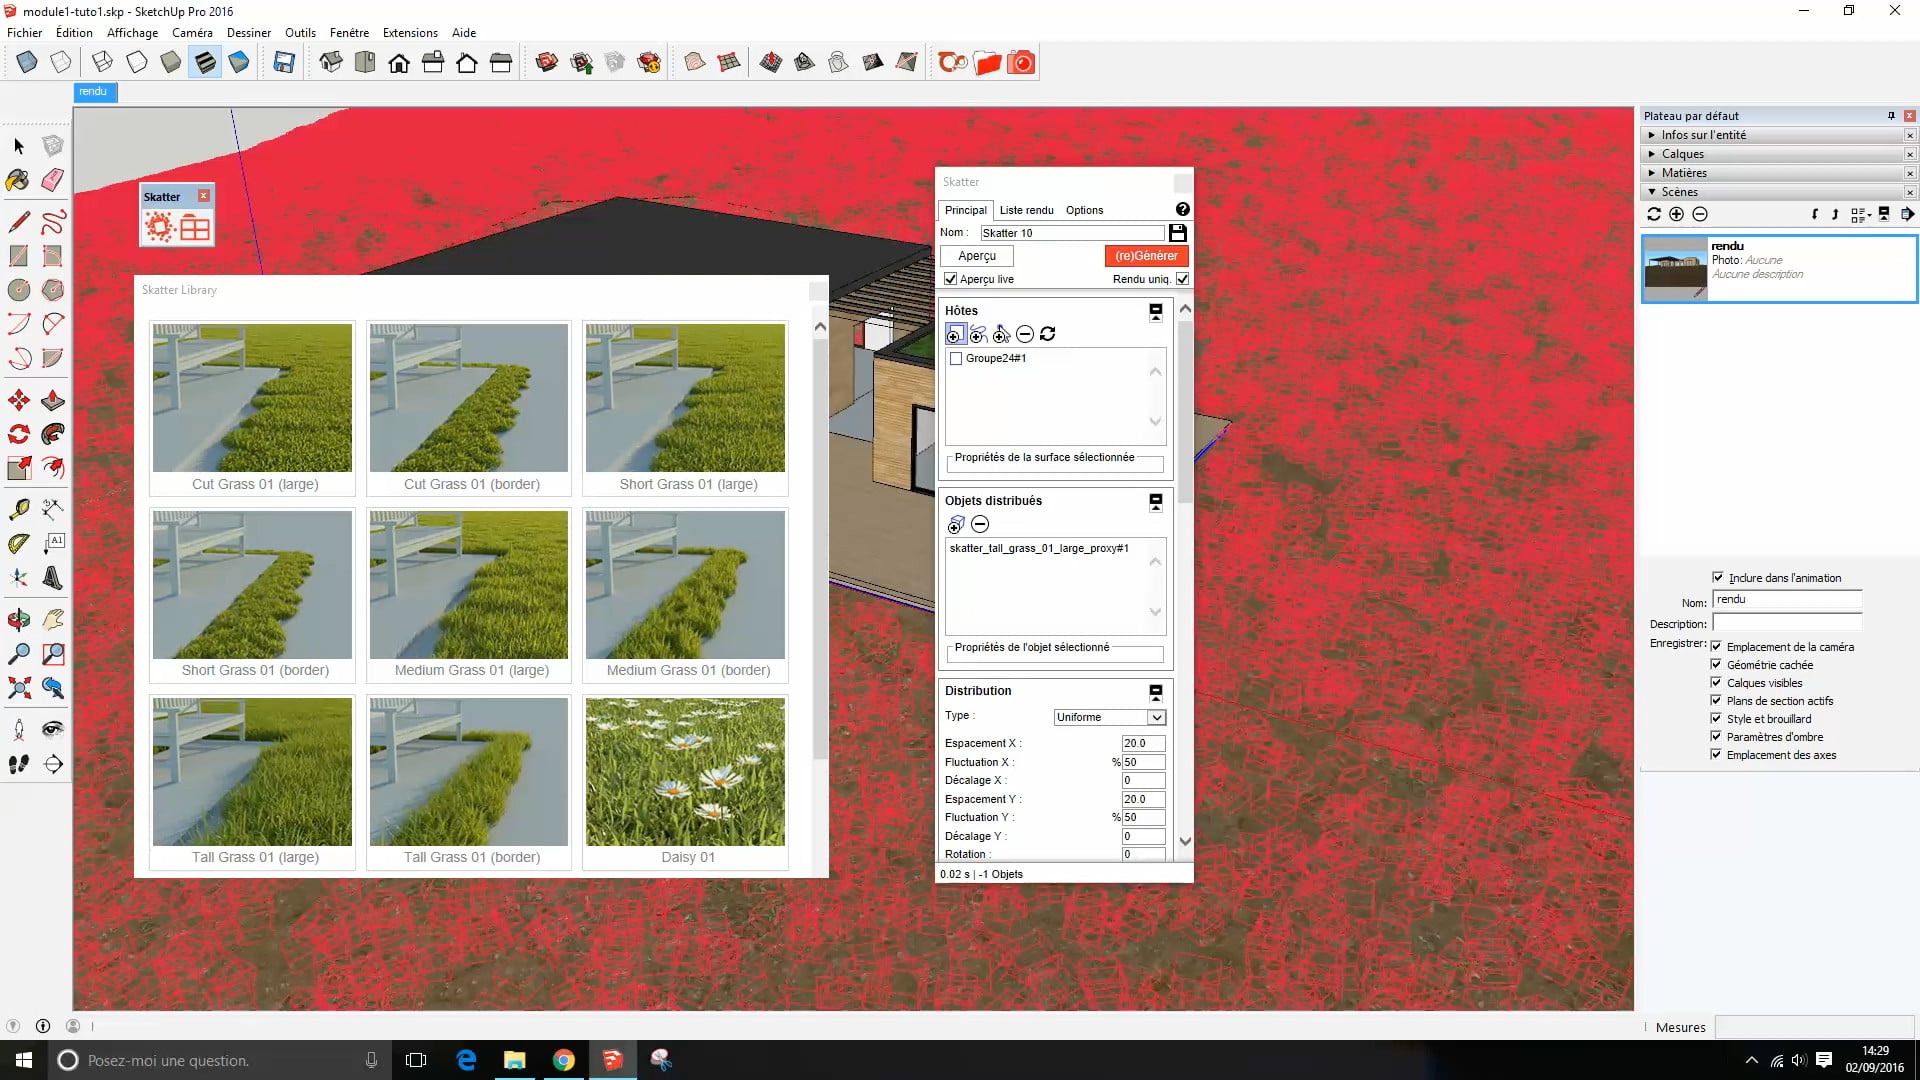Select the arrow Select tool
Screen dimensions: 1920x1080
click(x=19, y=146)
